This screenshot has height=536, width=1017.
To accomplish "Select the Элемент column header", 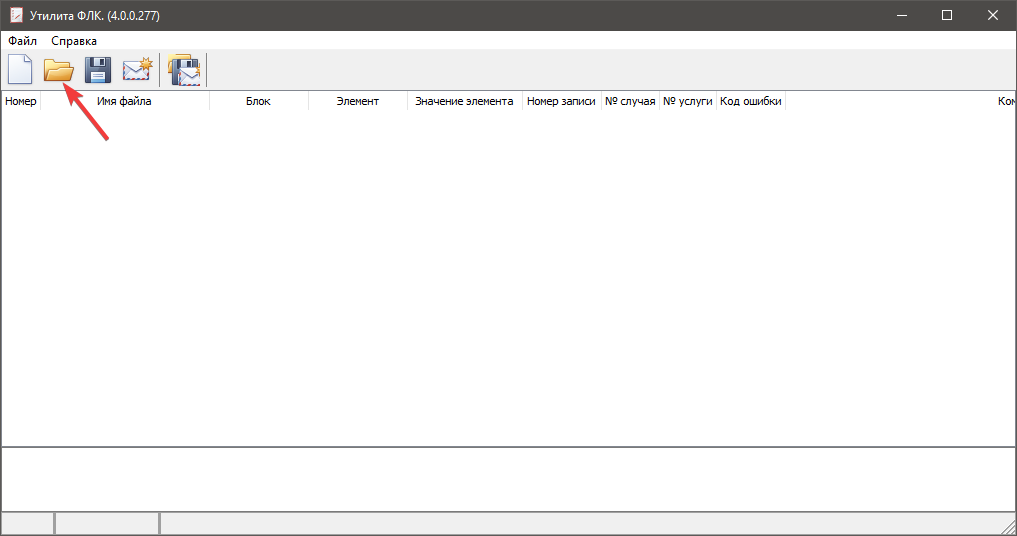I will (357, 101).
